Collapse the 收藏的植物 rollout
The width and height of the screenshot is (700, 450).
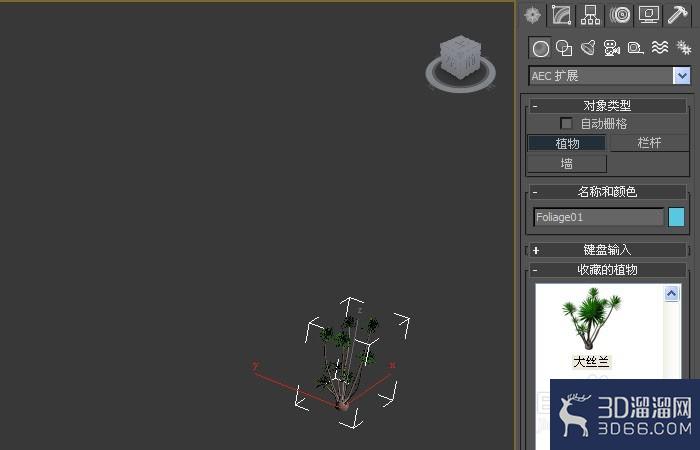[x=608, y=270]
